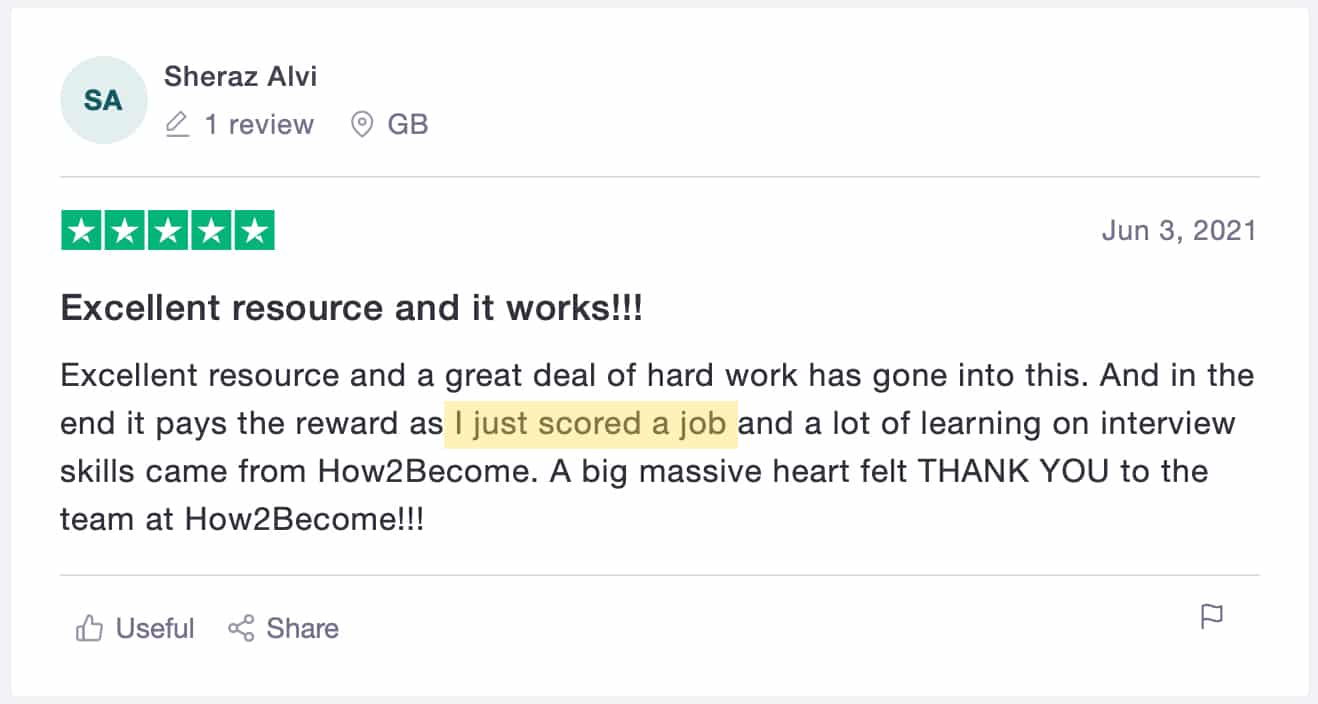
Task: Click the location pin icon
Action: point(362,125)
